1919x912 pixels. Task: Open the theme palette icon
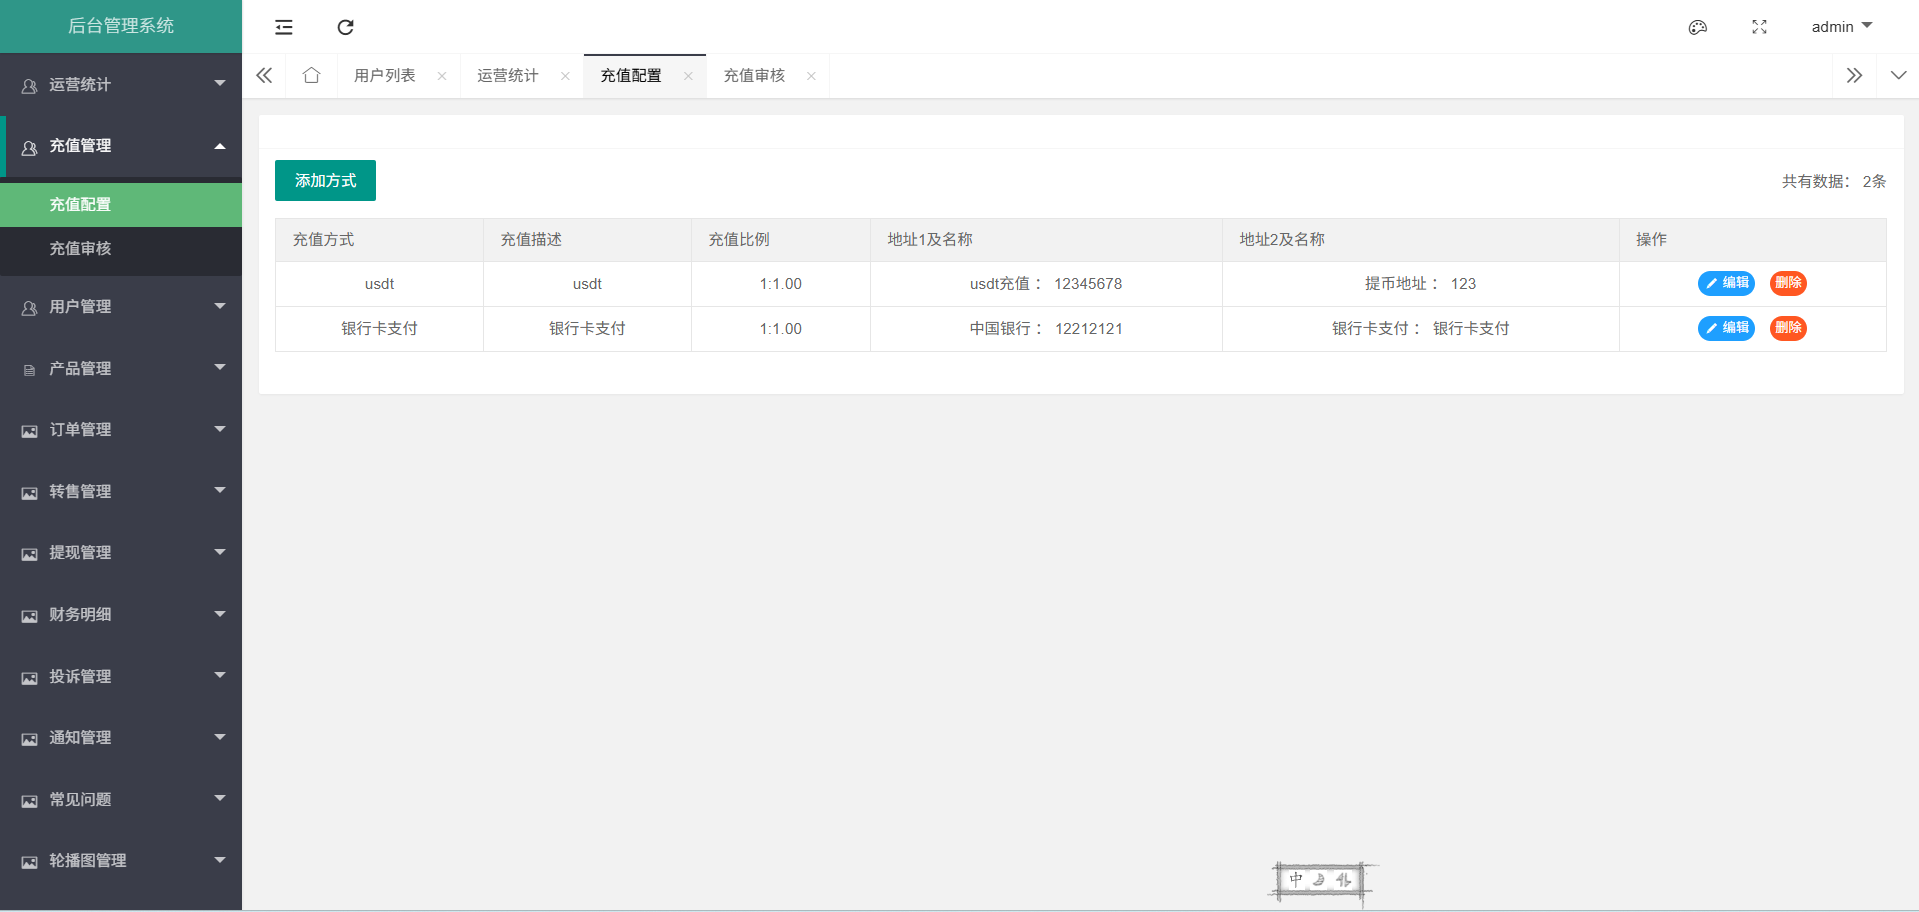tap(1697, 27)
